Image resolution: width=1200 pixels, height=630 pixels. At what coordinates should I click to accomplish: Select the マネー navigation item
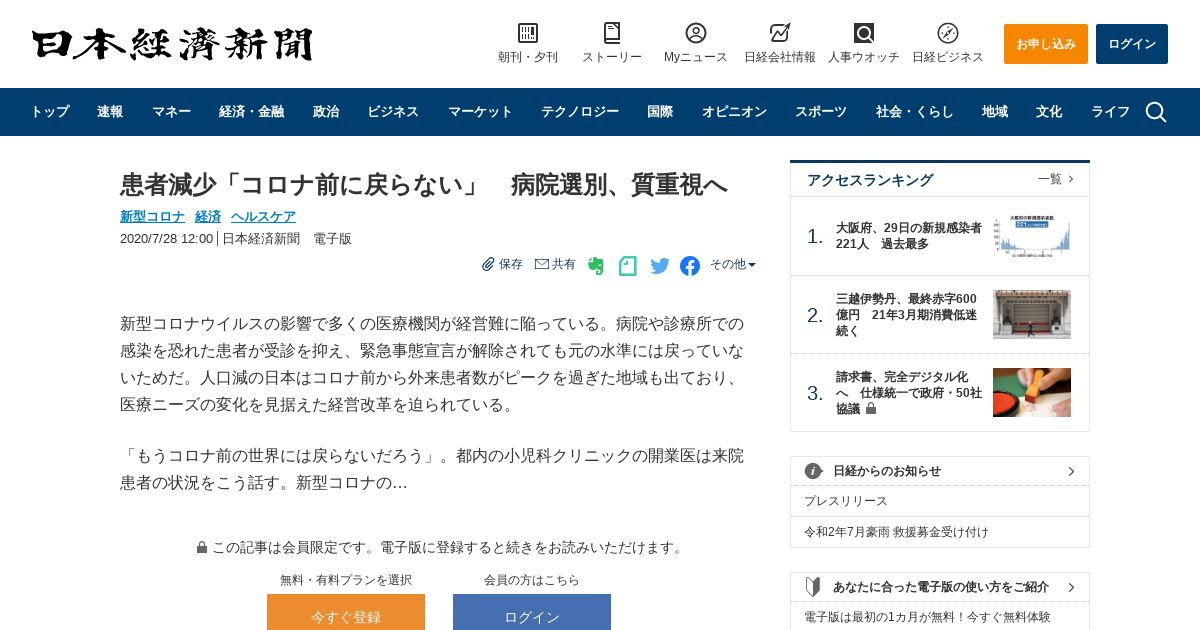click(171, 112)
